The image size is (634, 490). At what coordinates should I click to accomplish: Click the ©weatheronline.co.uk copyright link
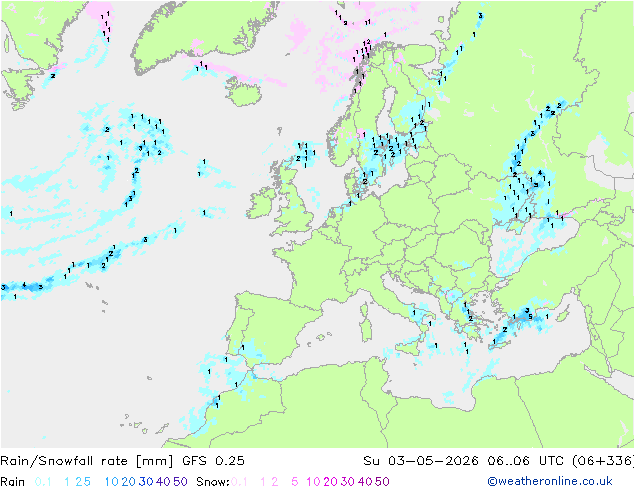click(x=550, y=481)
